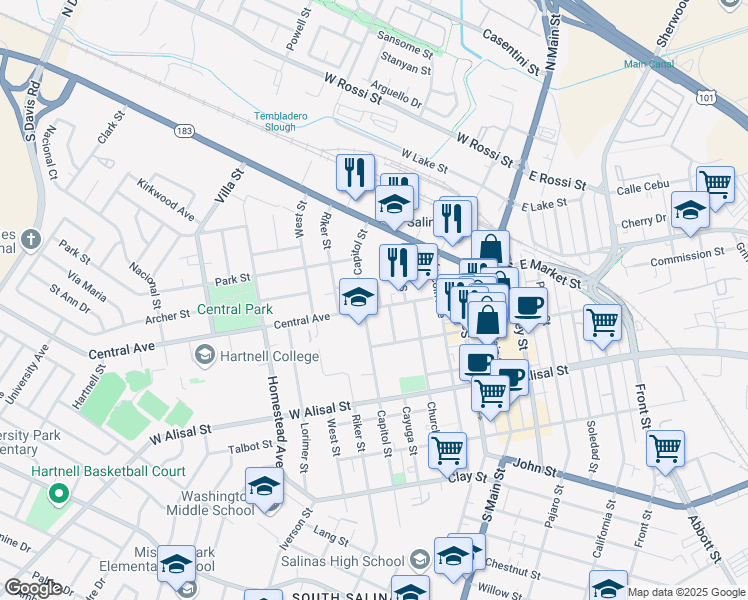Click the Talbot St label
Image resolution: width=748 pixels, height=600 pixels.
point(250,447)
